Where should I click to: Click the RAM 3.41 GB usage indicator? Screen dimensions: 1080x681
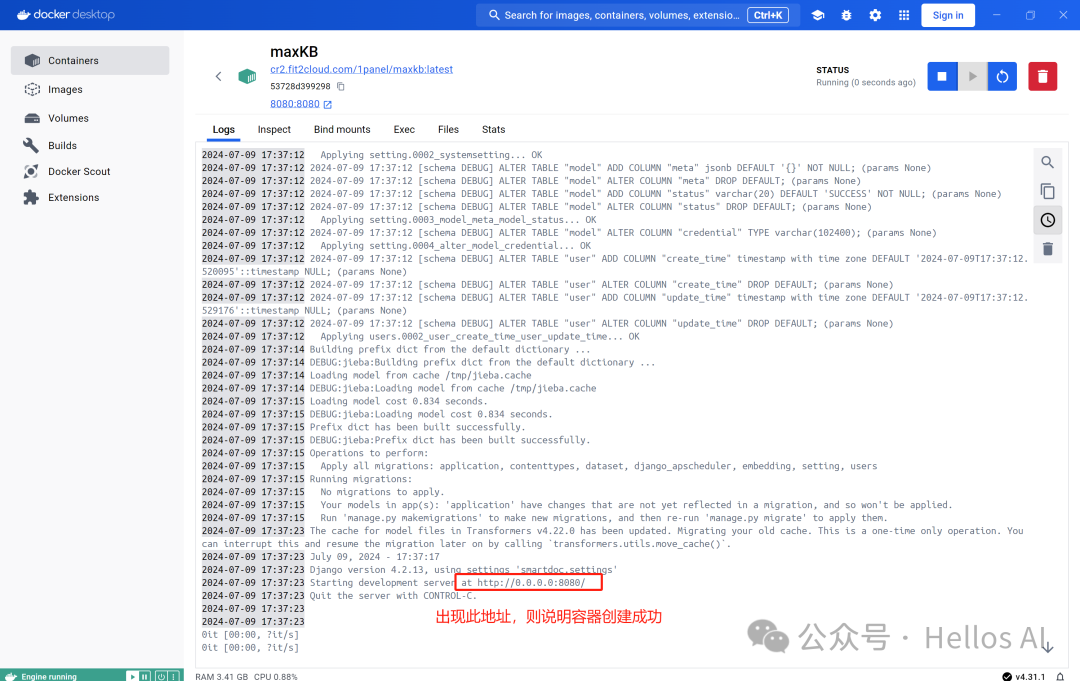pos(222,677)
